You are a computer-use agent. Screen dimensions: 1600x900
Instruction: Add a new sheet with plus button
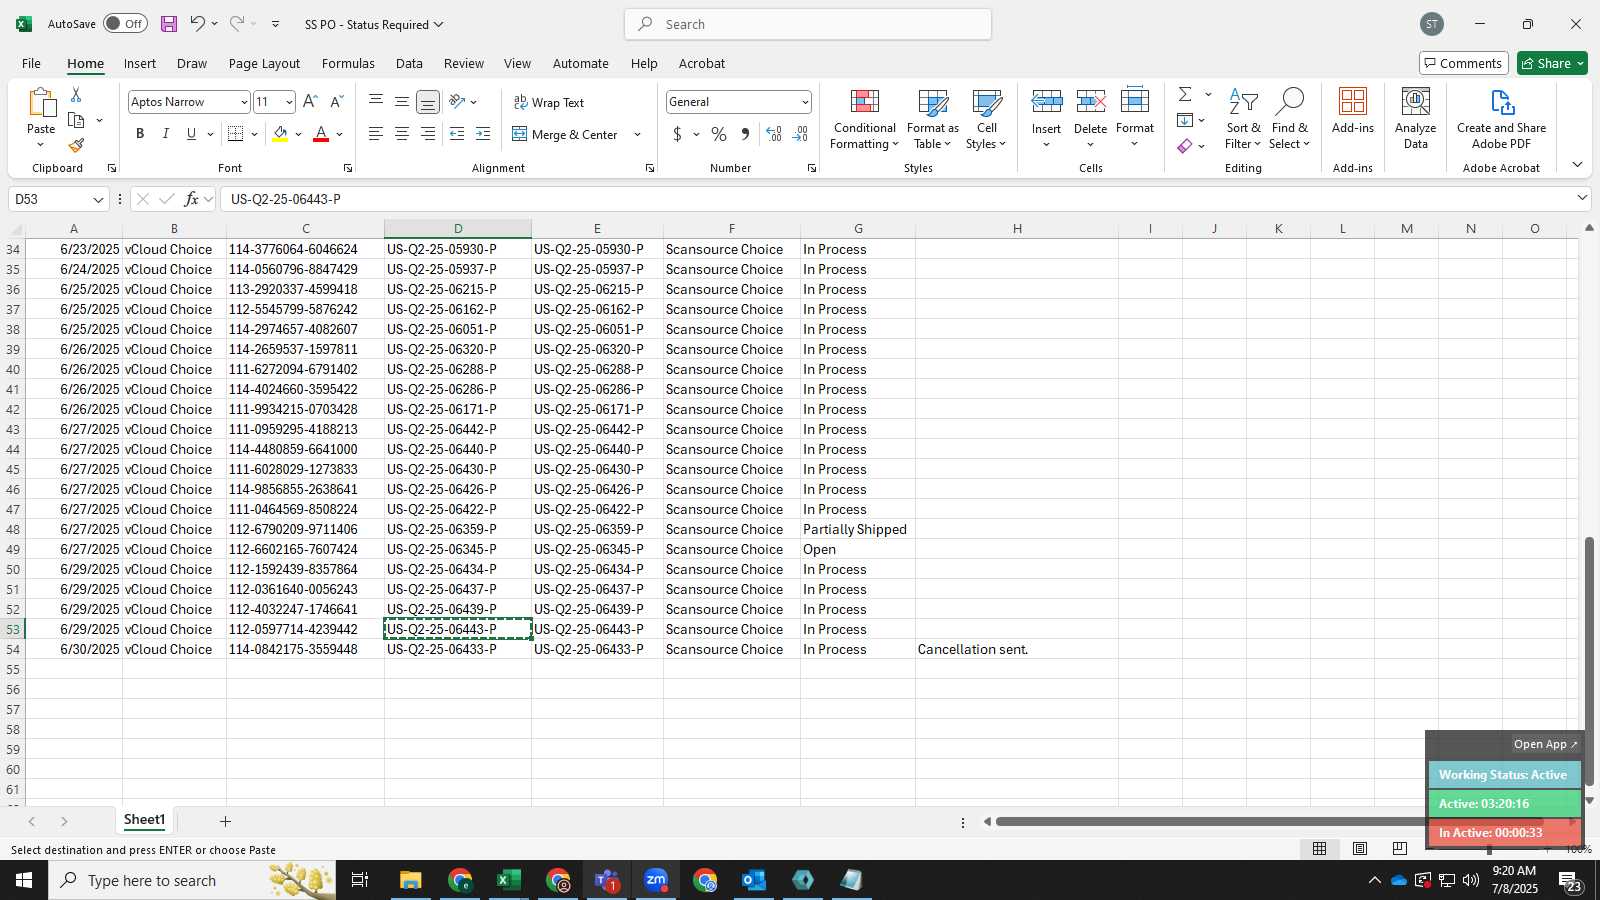tap(225, 821)
